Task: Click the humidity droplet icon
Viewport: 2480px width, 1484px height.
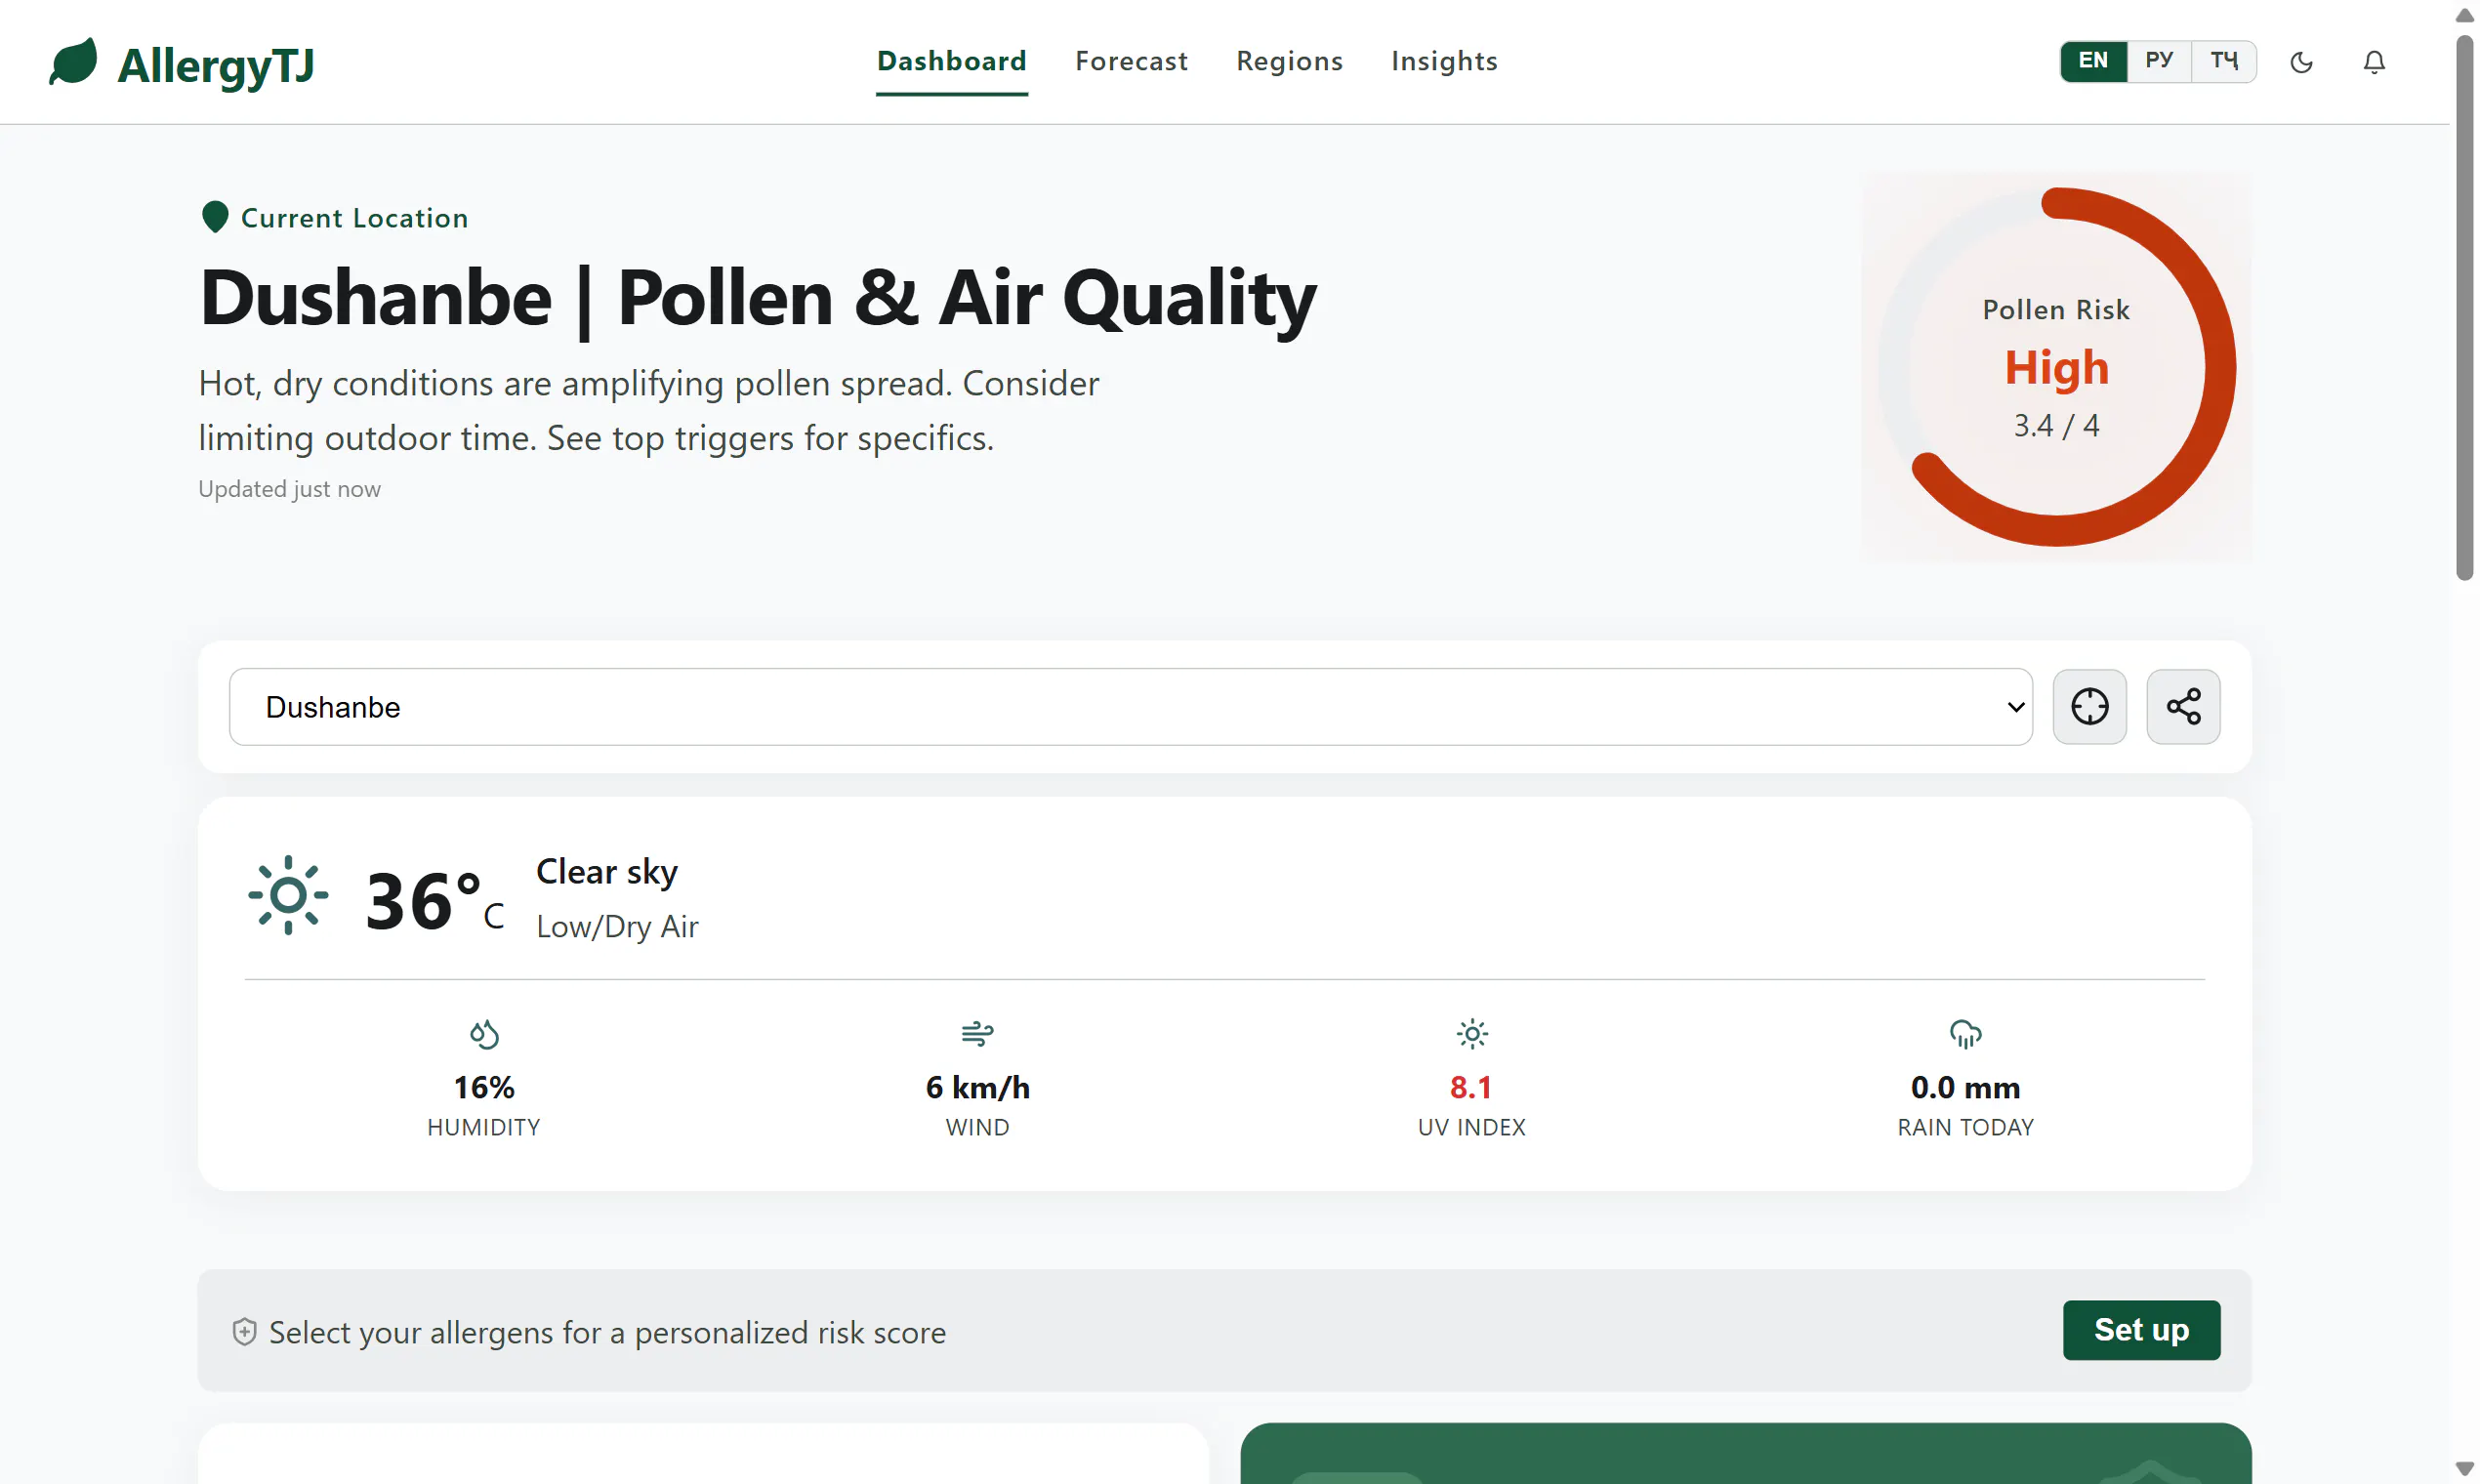Action: tap(484, 1033)
